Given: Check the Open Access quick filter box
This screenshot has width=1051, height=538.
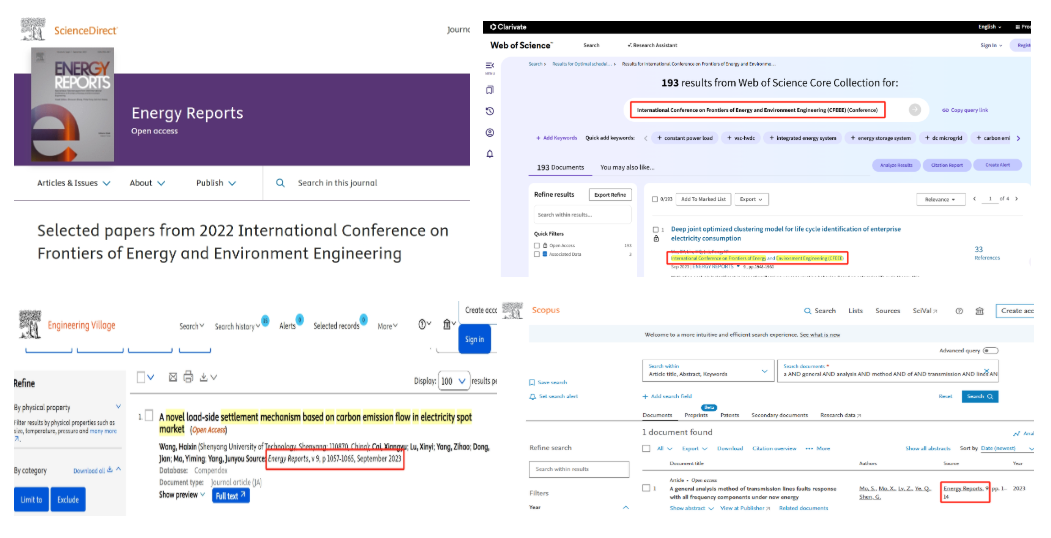Looking at the screenshot, I should [538, 245].
